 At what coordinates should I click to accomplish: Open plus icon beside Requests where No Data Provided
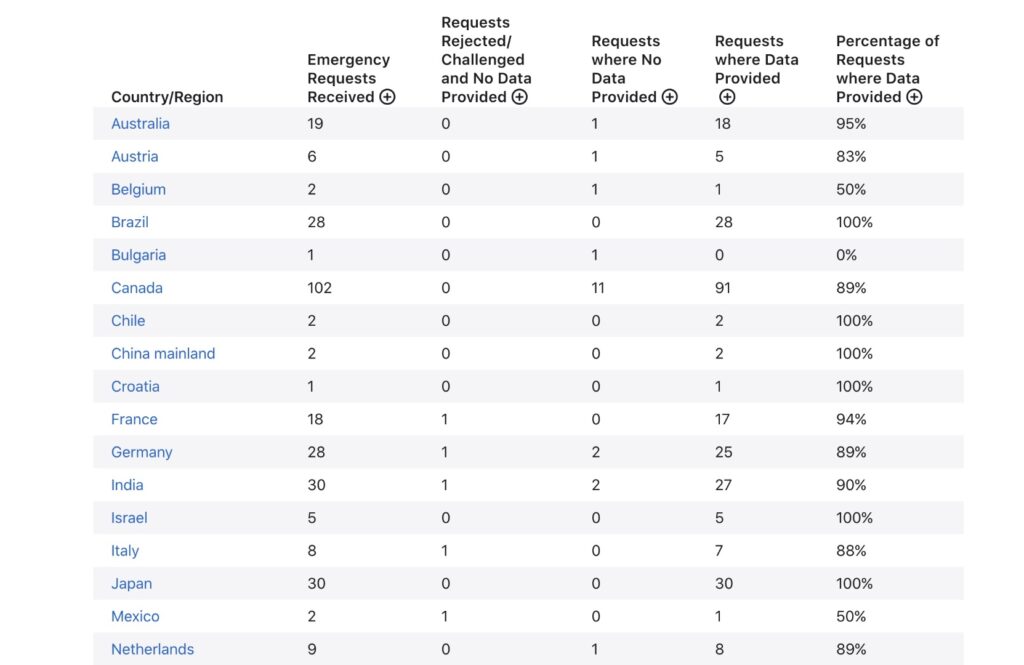(x=669, y=97)
